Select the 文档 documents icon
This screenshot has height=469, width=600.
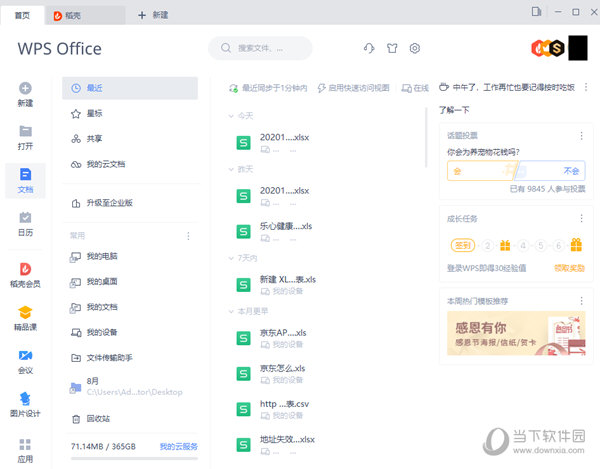pos(25,174)
